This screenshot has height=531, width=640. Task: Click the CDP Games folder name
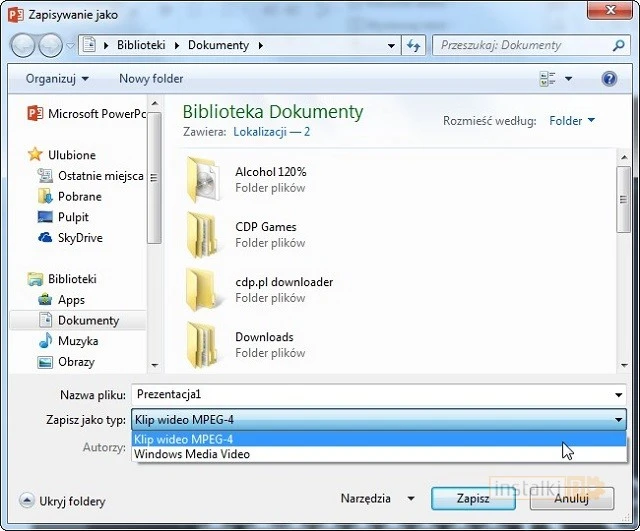(266, 227)
